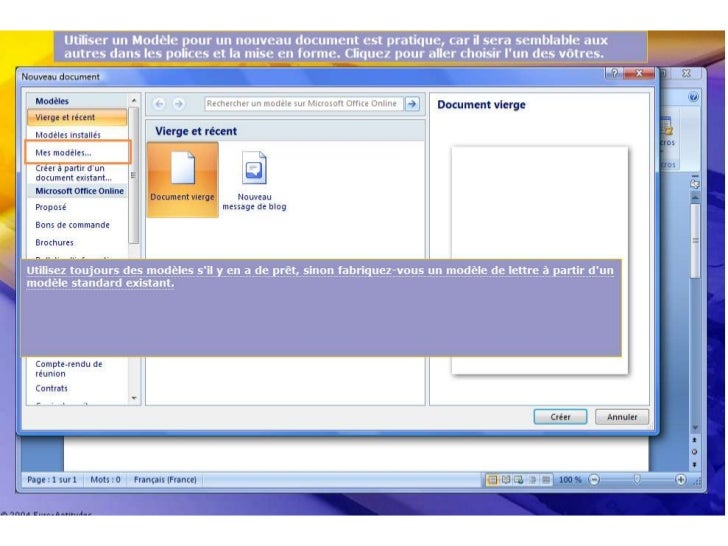Click the templates list scroll-down arrow
Viewport: 728px width, 546px height.
134,398
